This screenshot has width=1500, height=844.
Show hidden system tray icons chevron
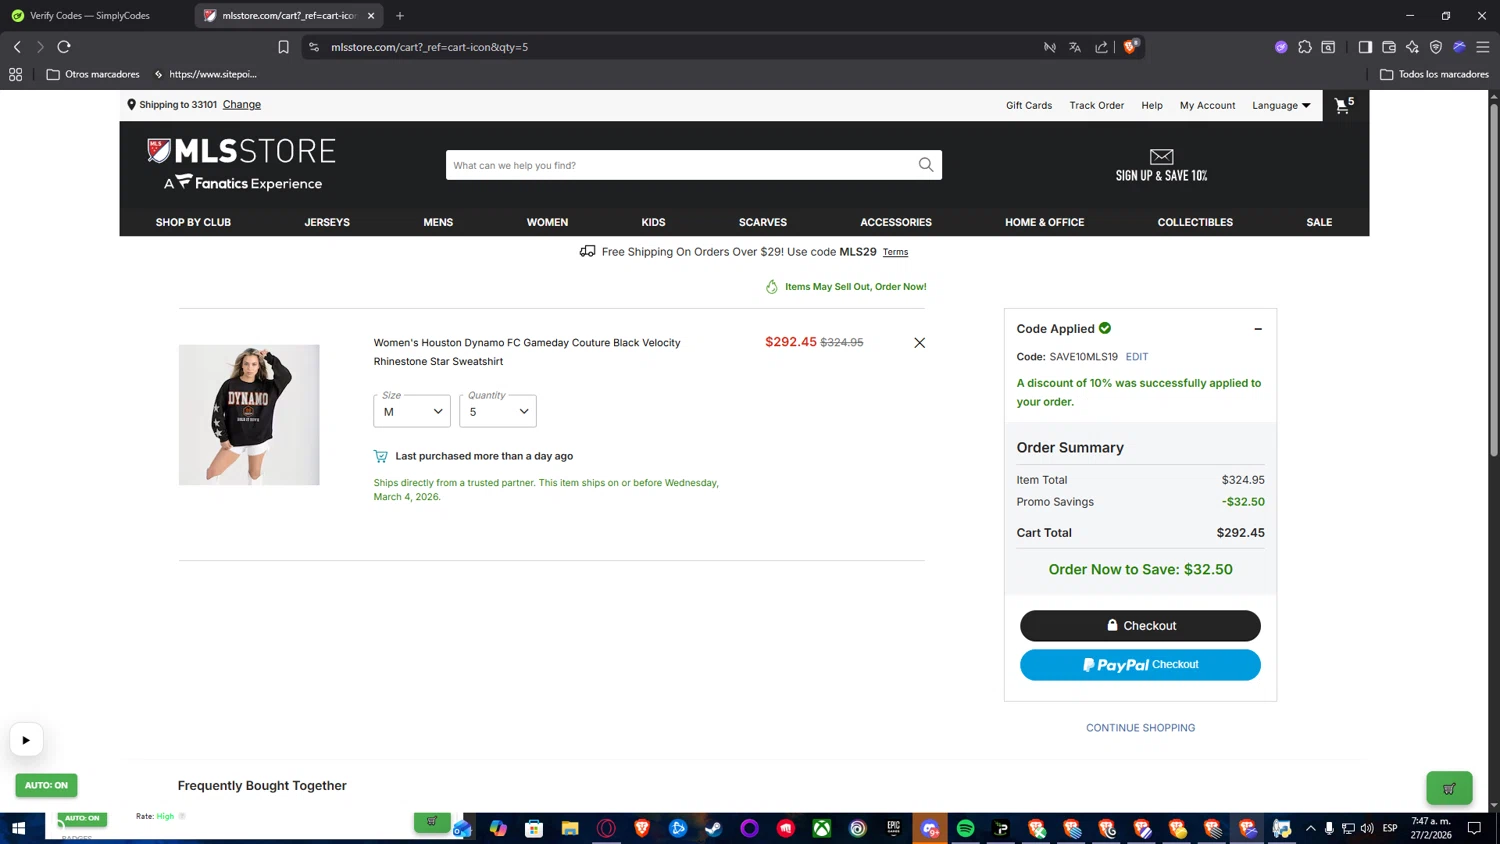[x=1310, y=828]
